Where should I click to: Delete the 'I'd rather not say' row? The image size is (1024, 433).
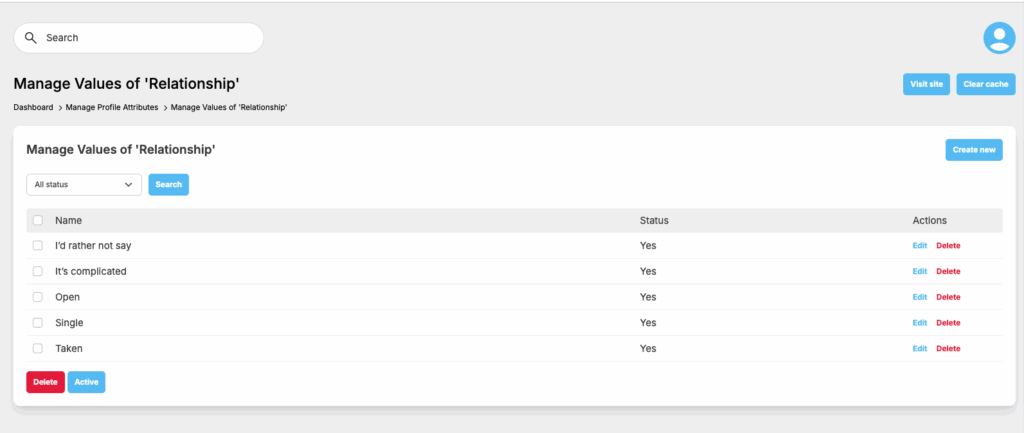point(948,245)
